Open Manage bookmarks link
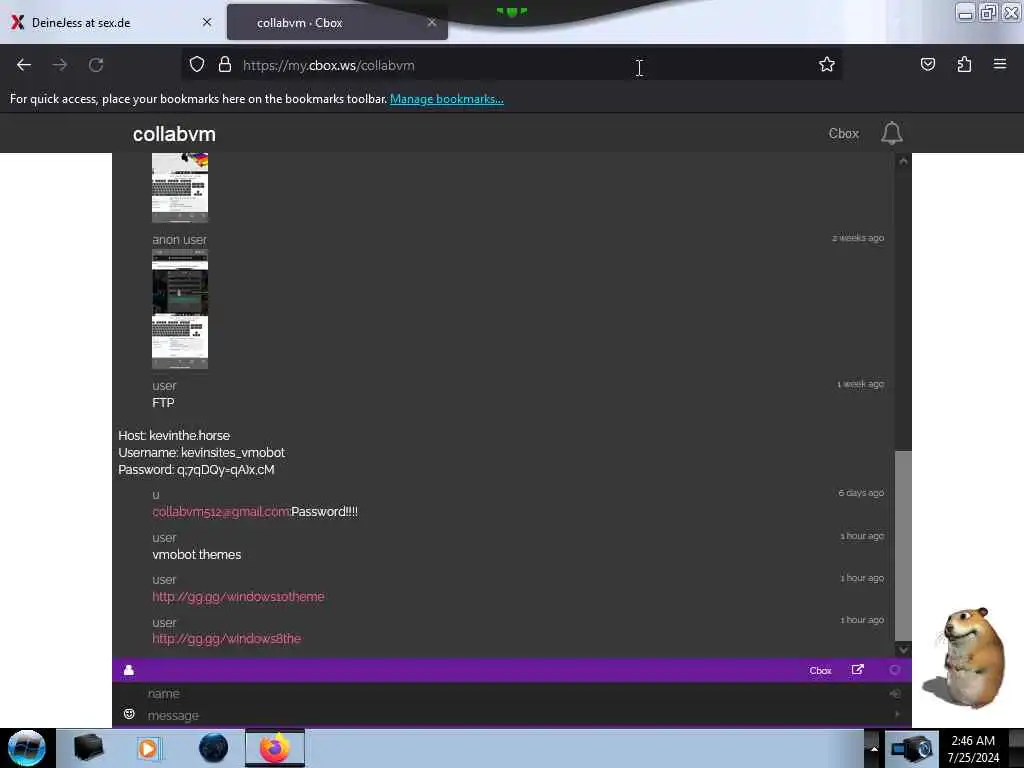This screenshot has width=1024, height=768. [x=447, y=99]
